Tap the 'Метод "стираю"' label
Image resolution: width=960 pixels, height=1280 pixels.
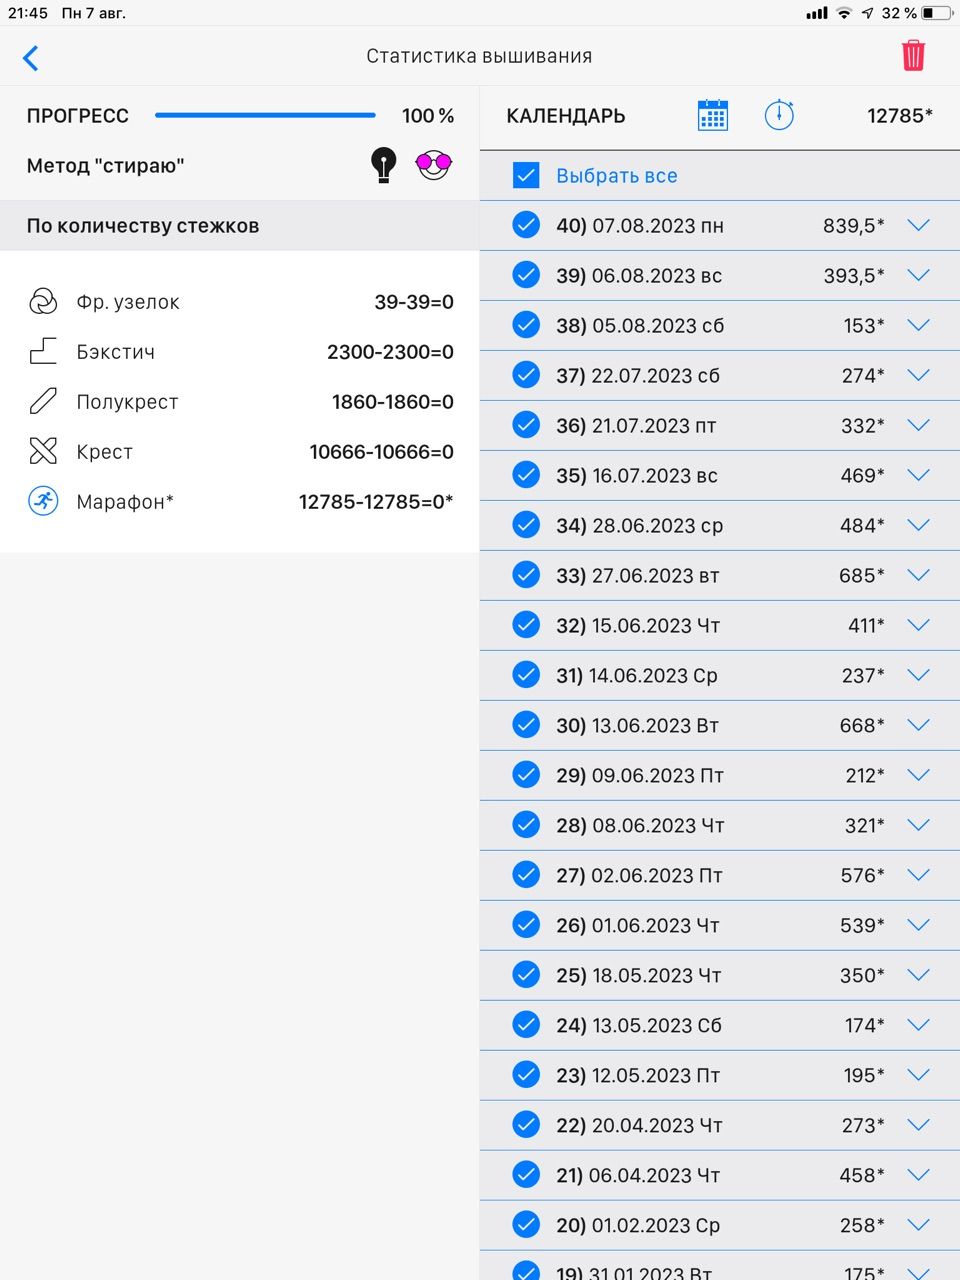click(106, 166)
